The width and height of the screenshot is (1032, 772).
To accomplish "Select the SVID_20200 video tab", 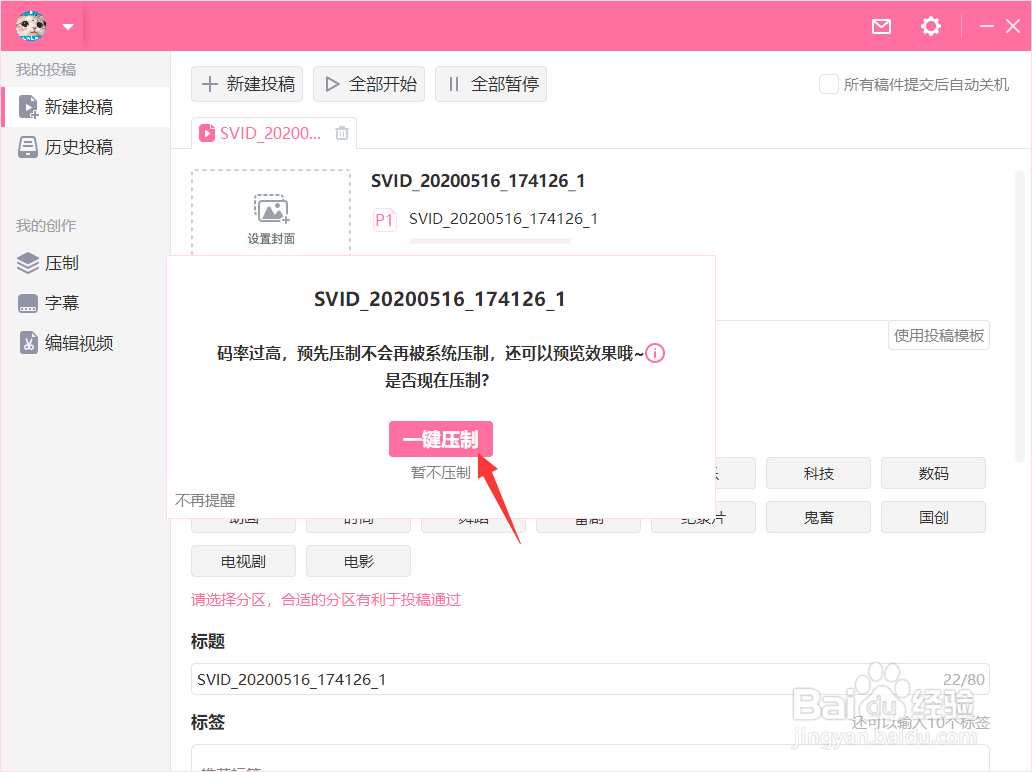I will point(270,132).
